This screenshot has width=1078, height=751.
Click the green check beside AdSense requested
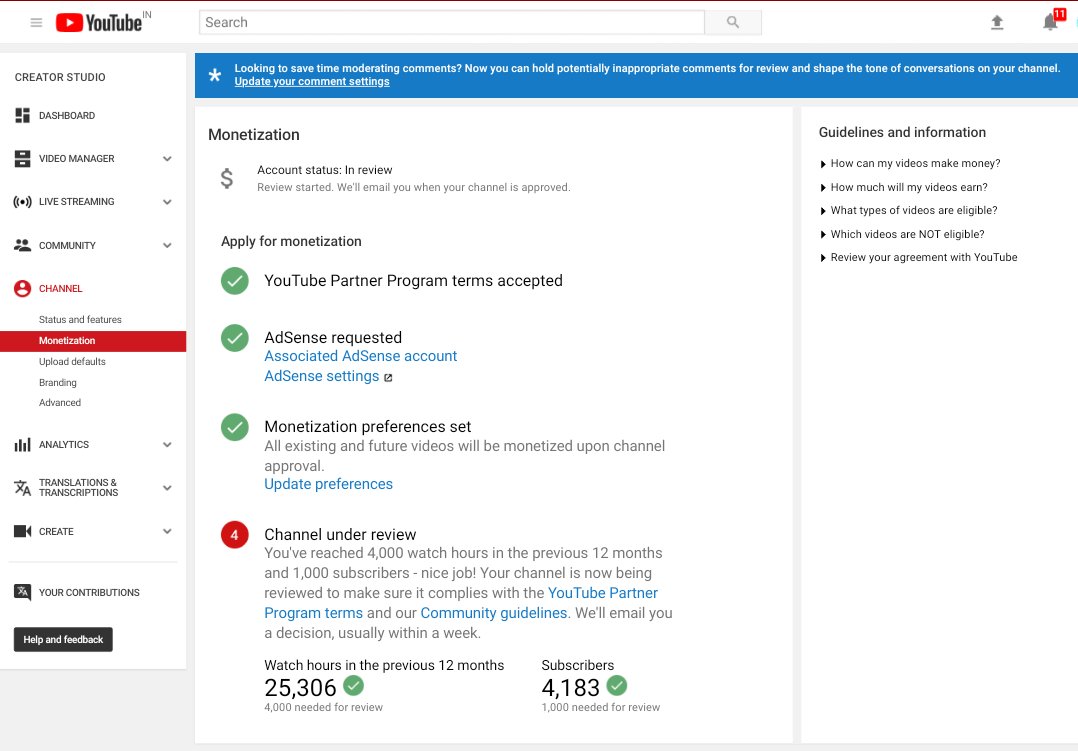point(234,338)
